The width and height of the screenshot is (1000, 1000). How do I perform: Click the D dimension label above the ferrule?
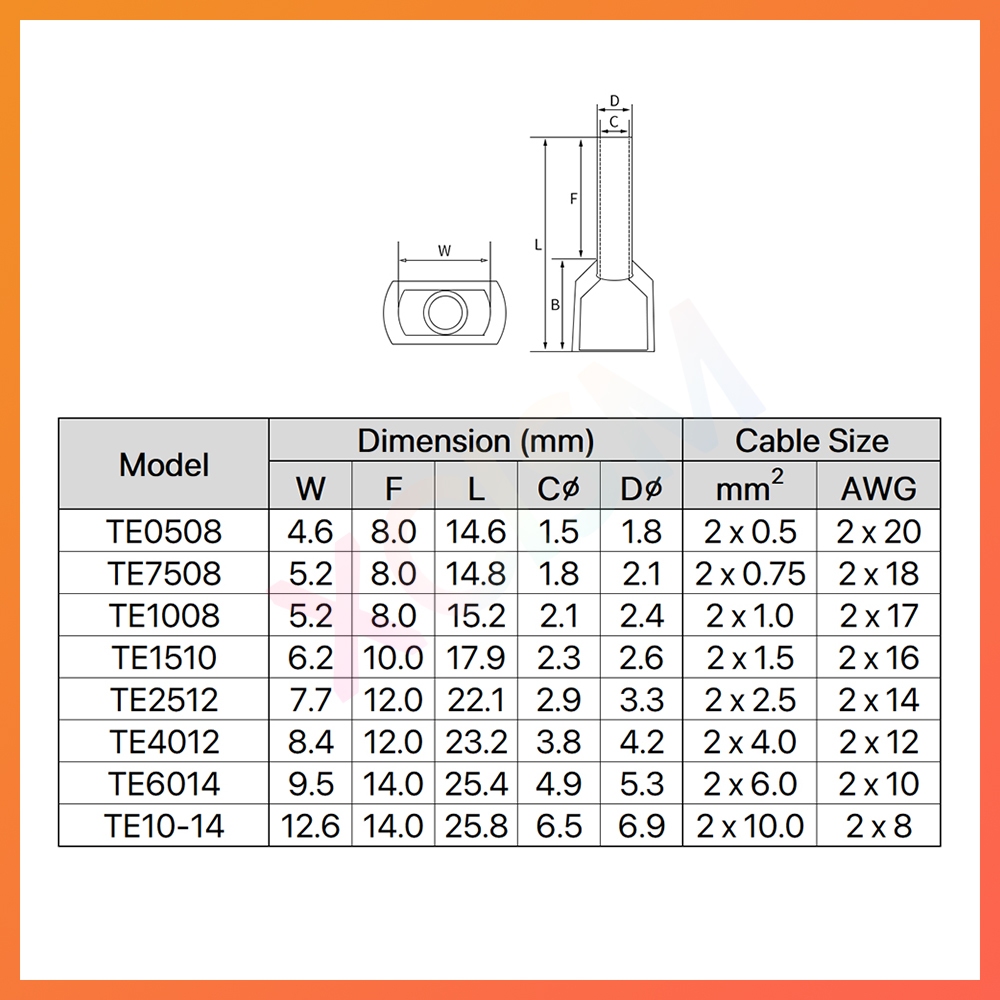pos(615,101)
